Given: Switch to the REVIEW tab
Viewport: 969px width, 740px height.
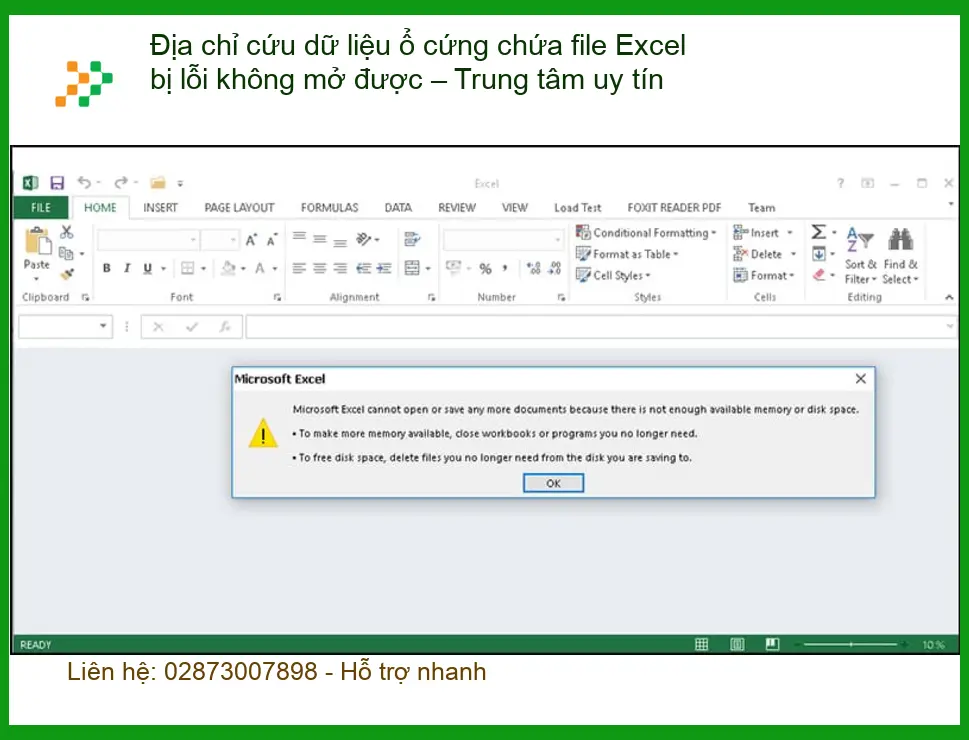Looking at the screenshot, I should click(457, 208).
